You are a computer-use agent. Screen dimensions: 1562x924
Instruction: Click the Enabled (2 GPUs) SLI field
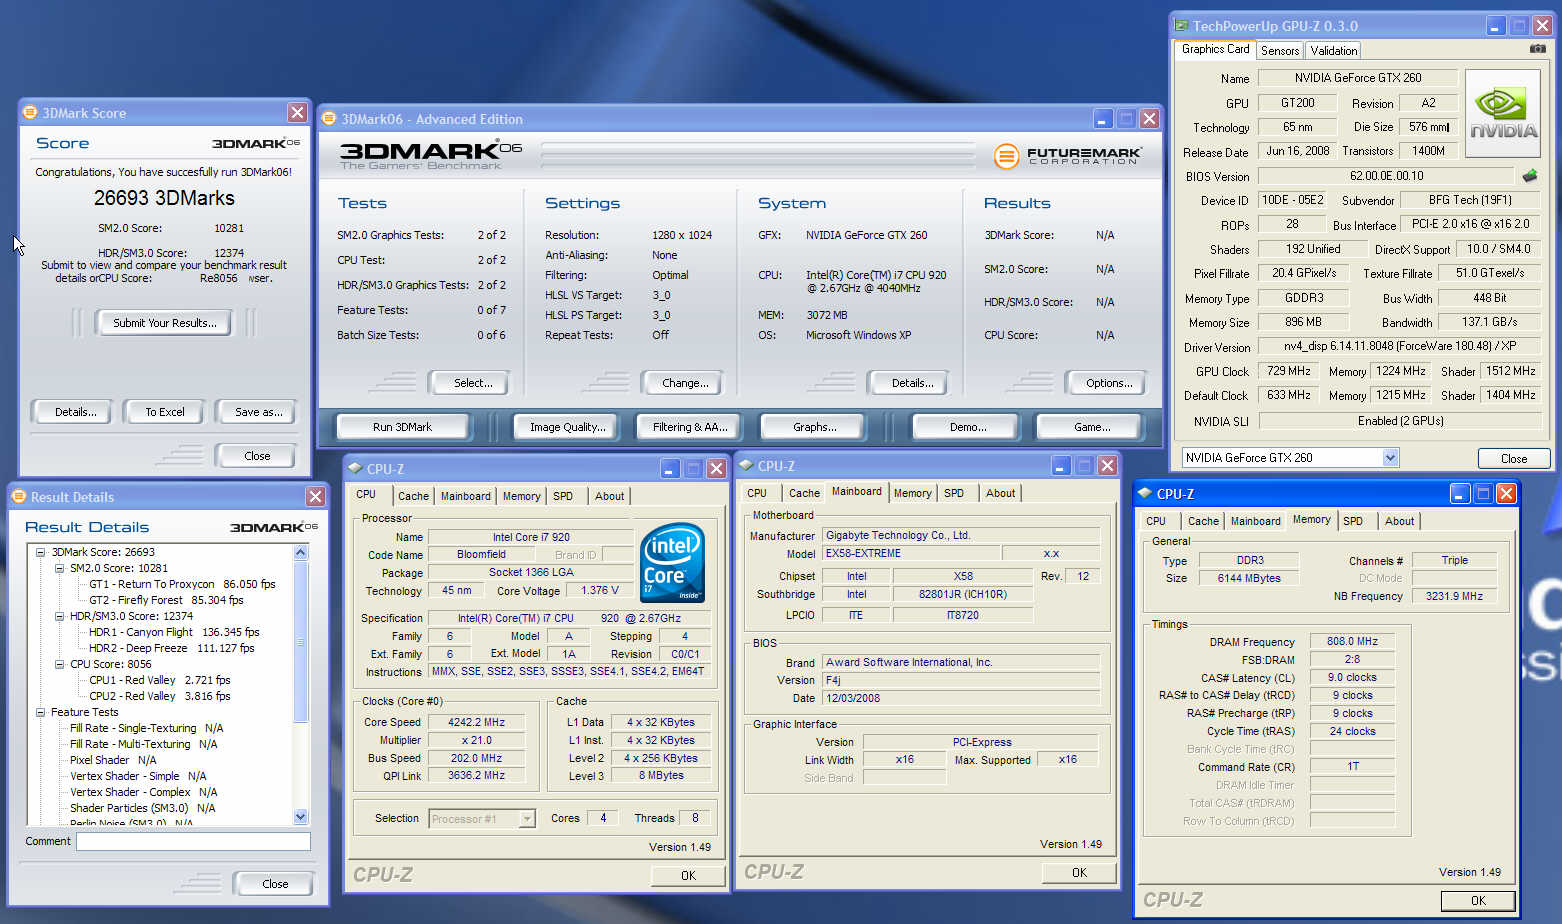pyautogui.click(x=1399, y=421)
